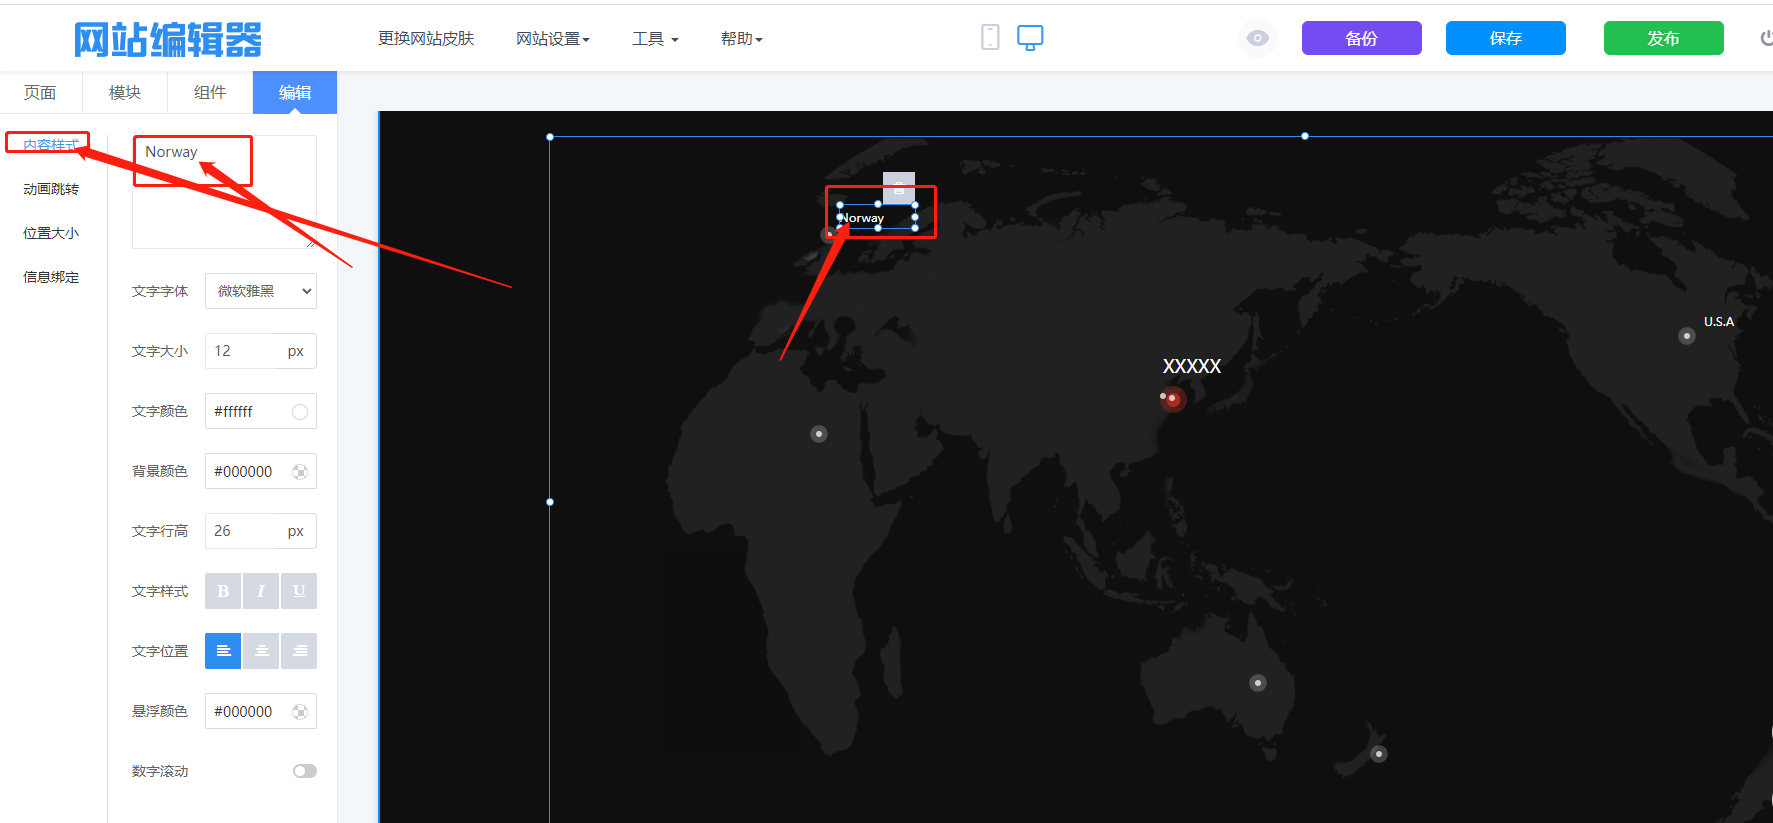1773x823 pixels.
Task: Align text to the center
Action: [x=261, y=651]
